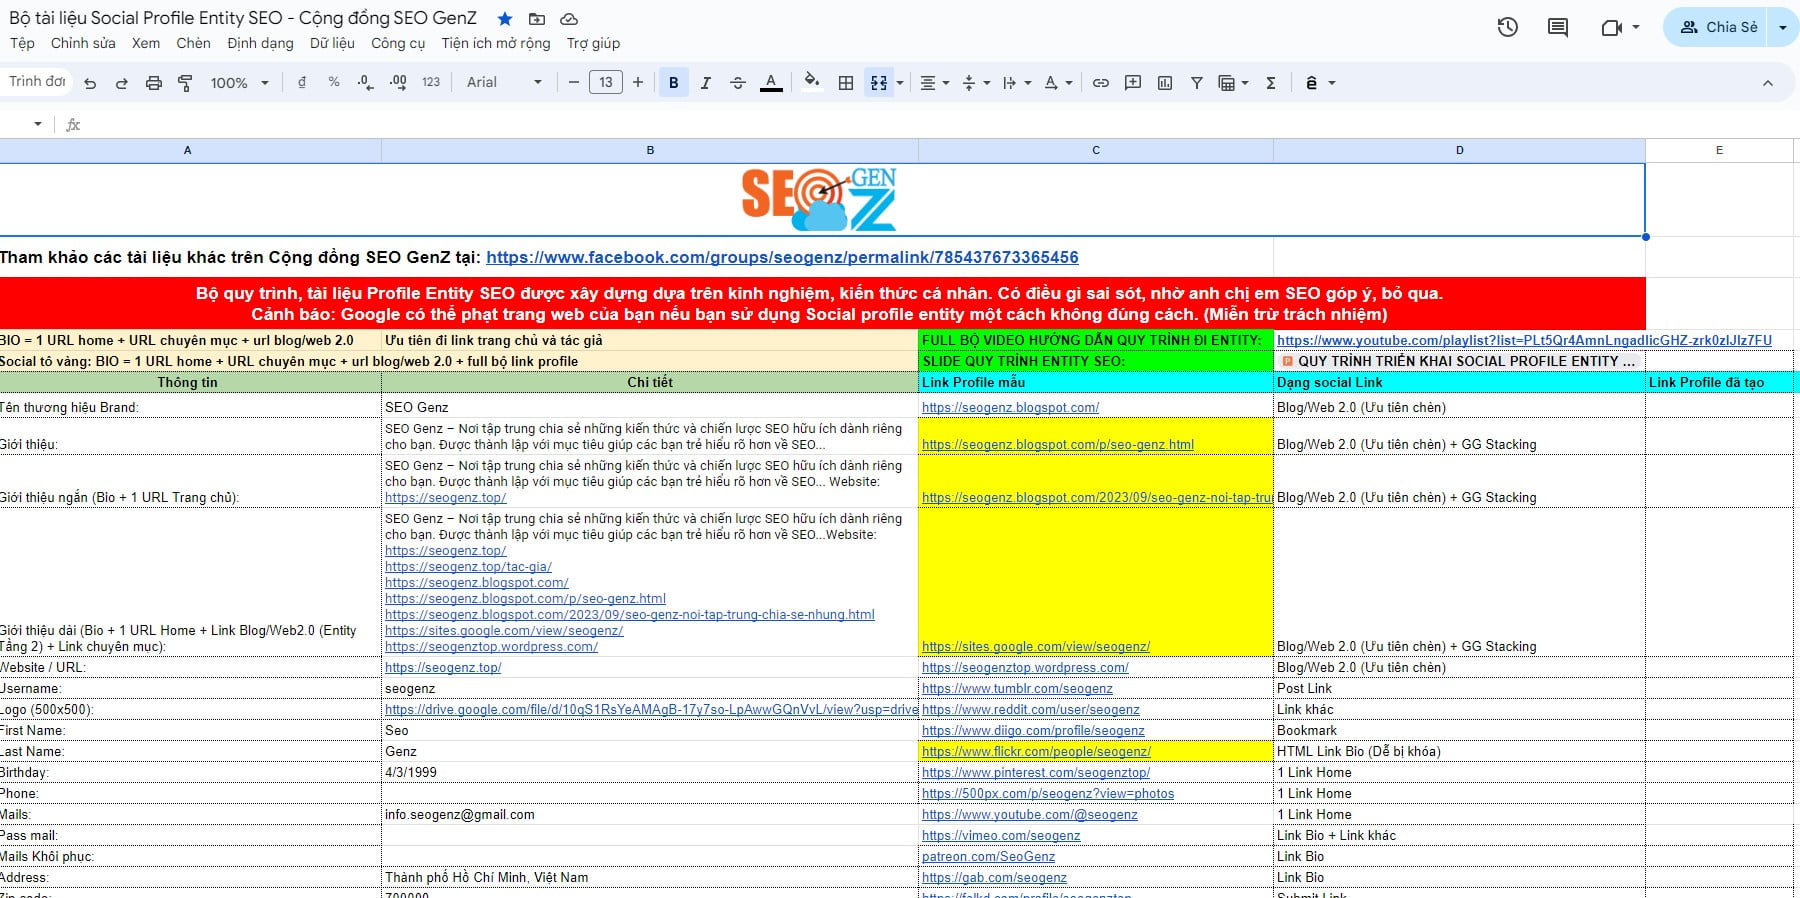The height and width of the screenshot is (898, 1800).
Task: Check the cloud document status icon
Action: pyautogui.click(x=569, y=19)
